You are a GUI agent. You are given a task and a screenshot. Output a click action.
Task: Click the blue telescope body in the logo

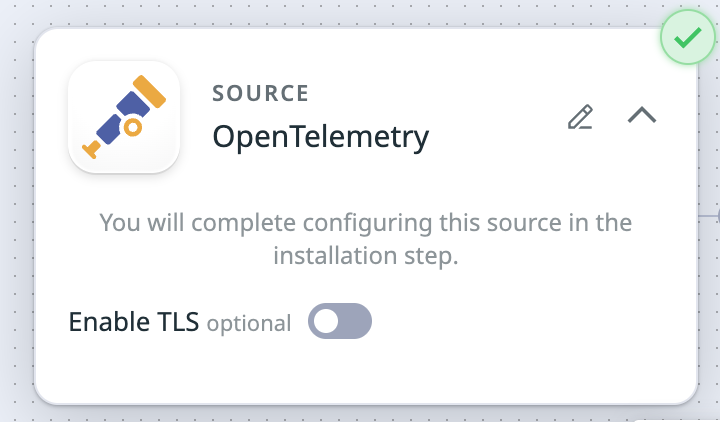pos(123,118)
